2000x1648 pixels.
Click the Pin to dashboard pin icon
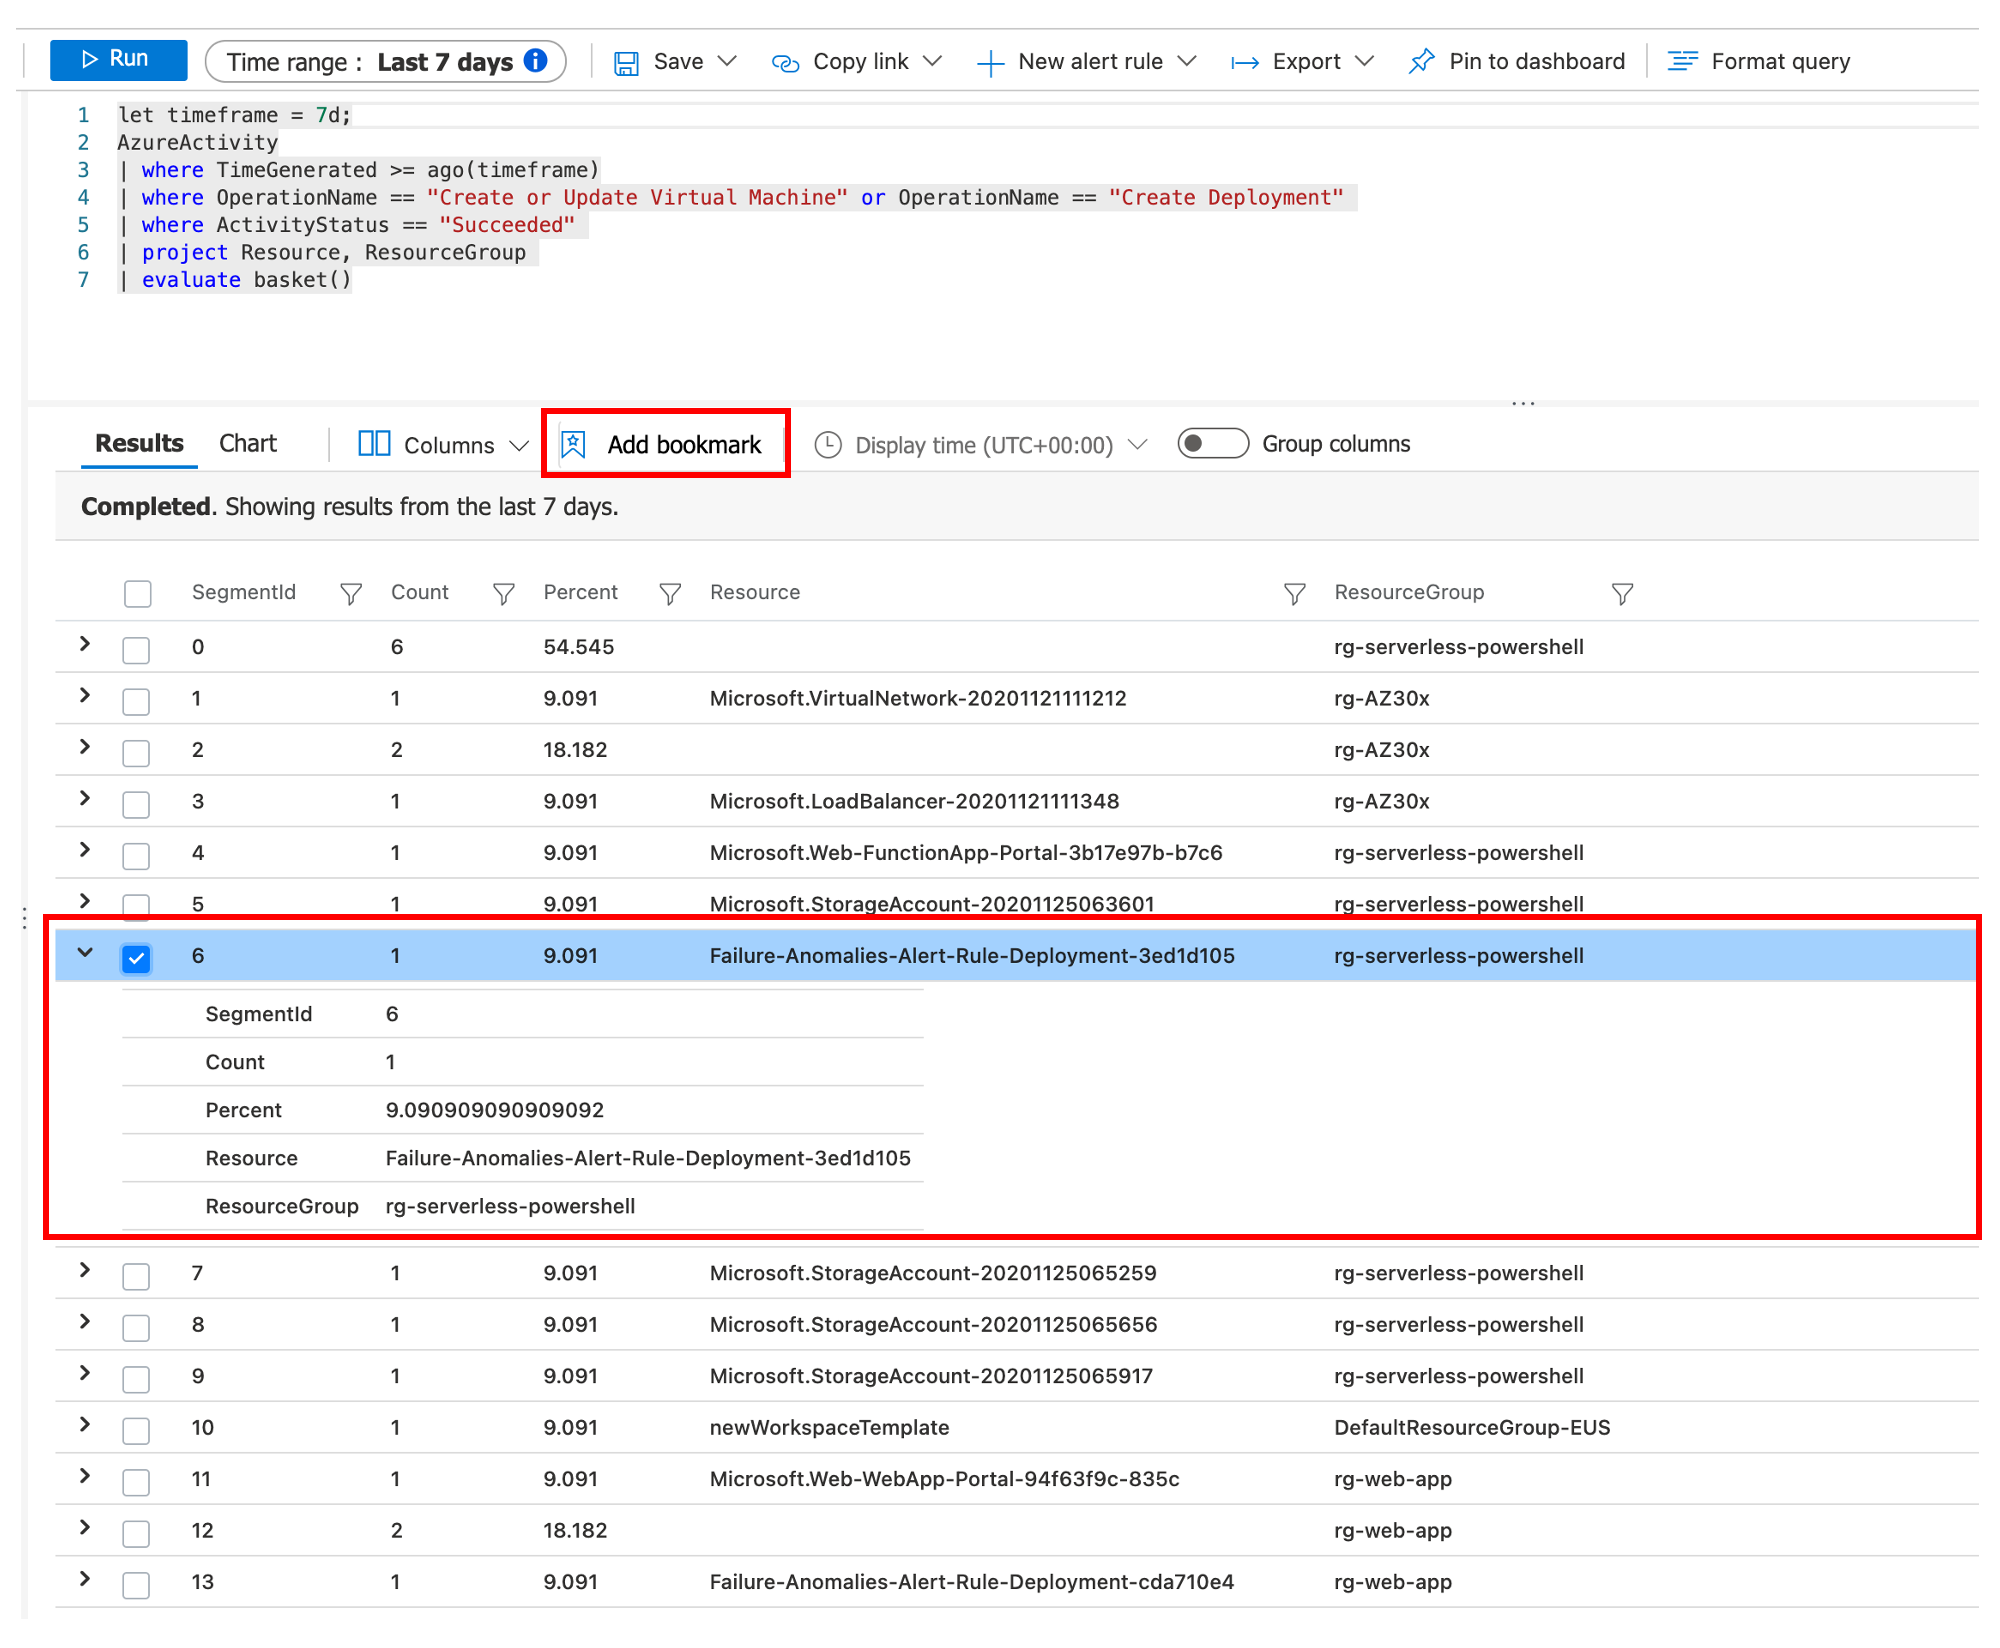[x=1421, y=62]
